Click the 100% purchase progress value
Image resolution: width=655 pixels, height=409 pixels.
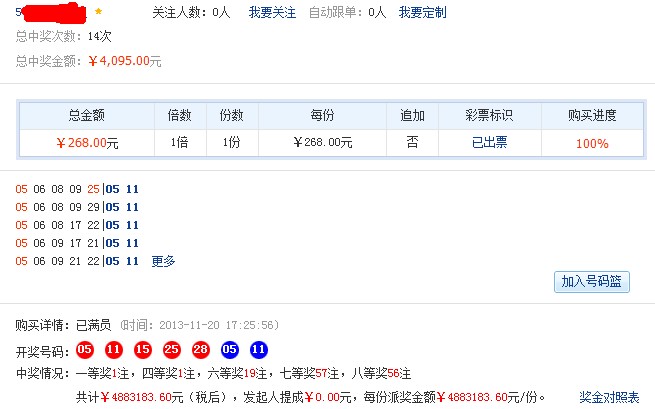pyautogui.click(x=592, y=144)
